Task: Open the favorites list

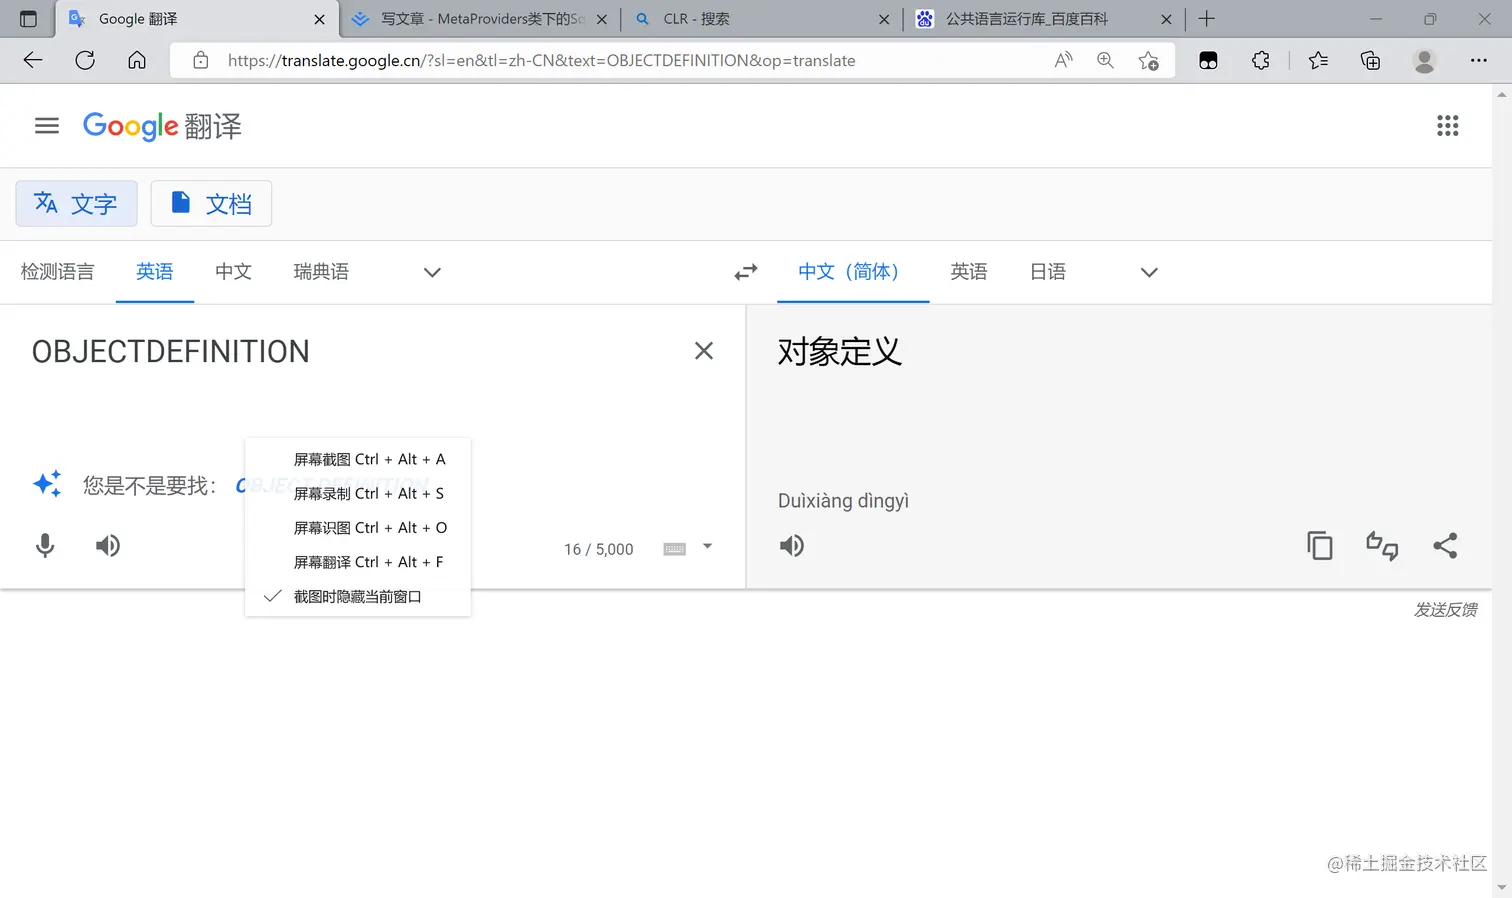Action: [x=1318, y=60]
